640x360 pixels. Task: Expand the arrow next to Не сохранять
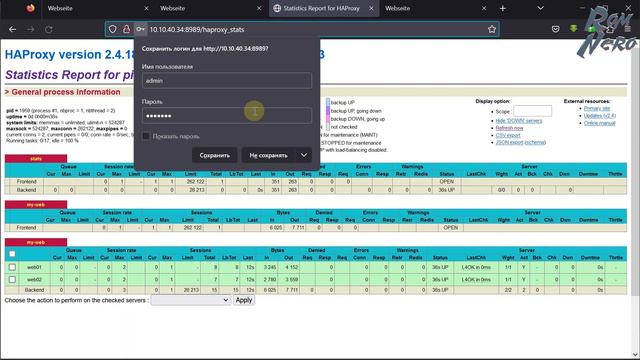pyautogui.click(x=304, y=155)
